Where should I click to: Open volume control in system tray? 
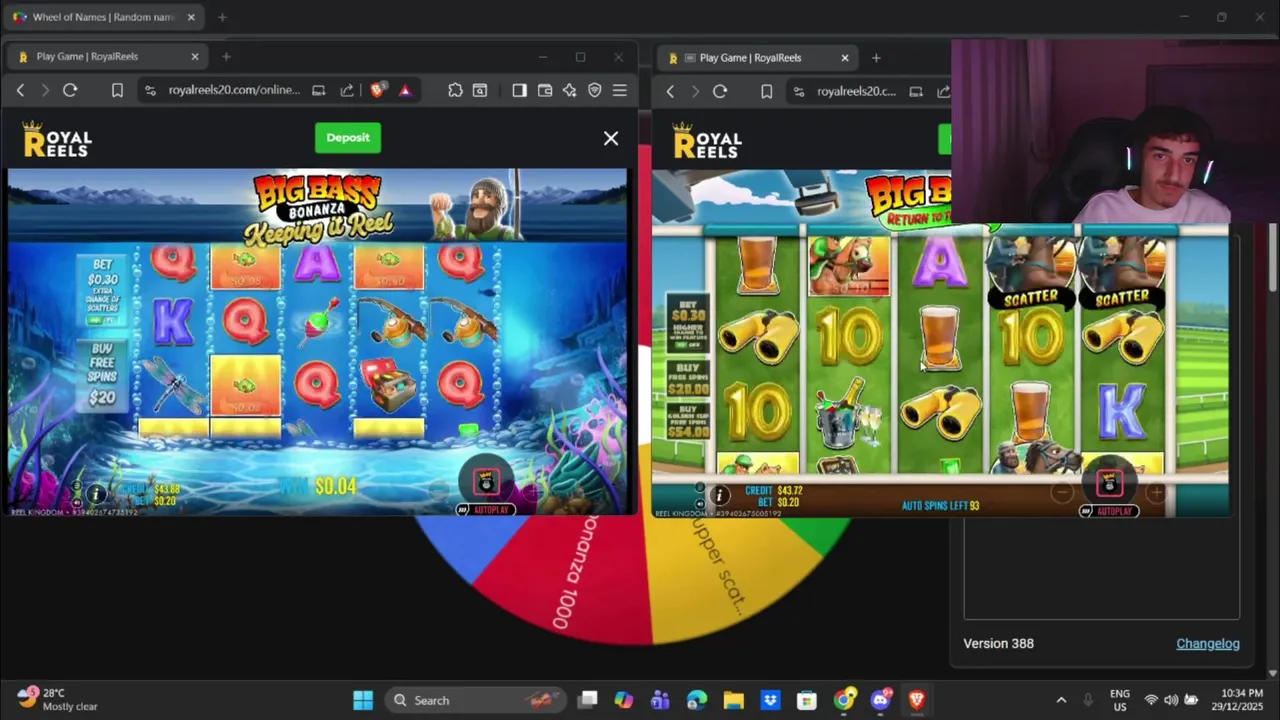click(1171, 700)
